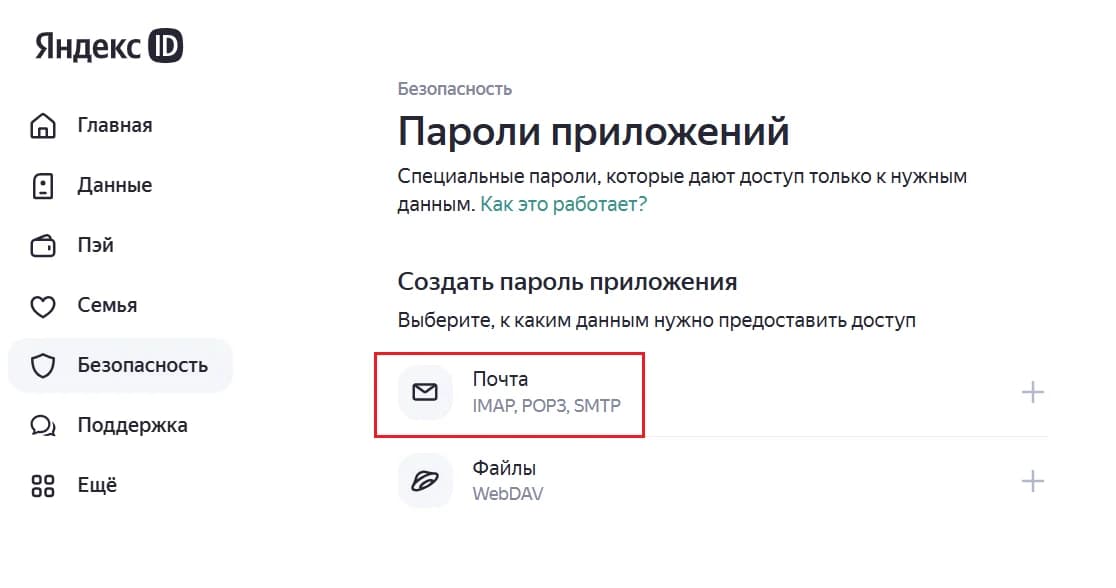Open the Поддержка section
The width and height of the screenshot is (1116, 588).
coord(132,425)
